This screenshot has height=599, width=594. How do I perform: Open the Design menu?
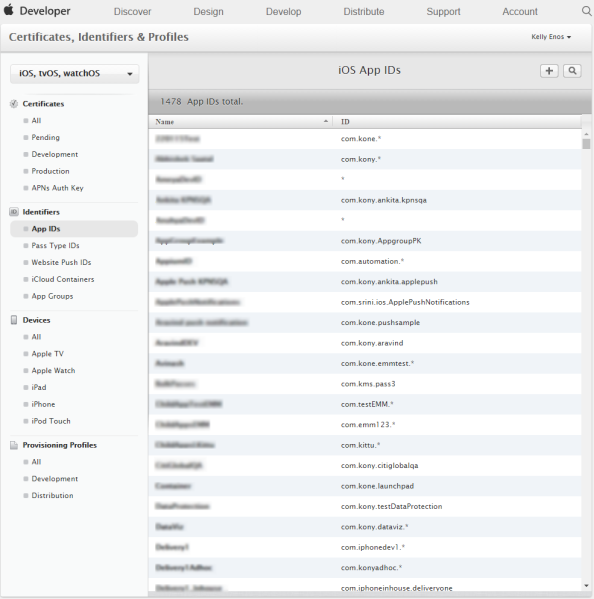[208, 11]
